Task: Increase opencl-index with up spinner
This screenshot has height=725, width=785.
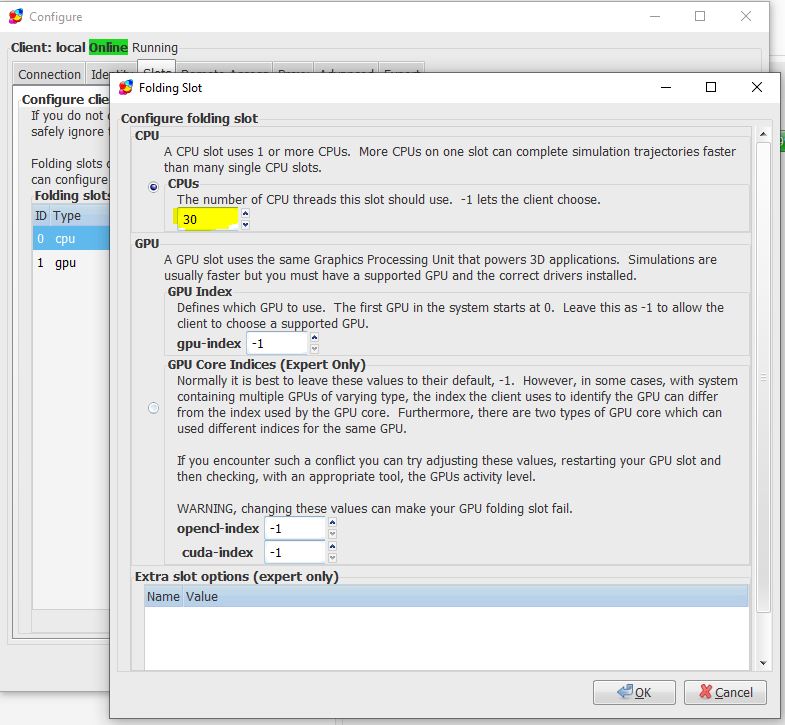Action: click(x=332, y=522)
